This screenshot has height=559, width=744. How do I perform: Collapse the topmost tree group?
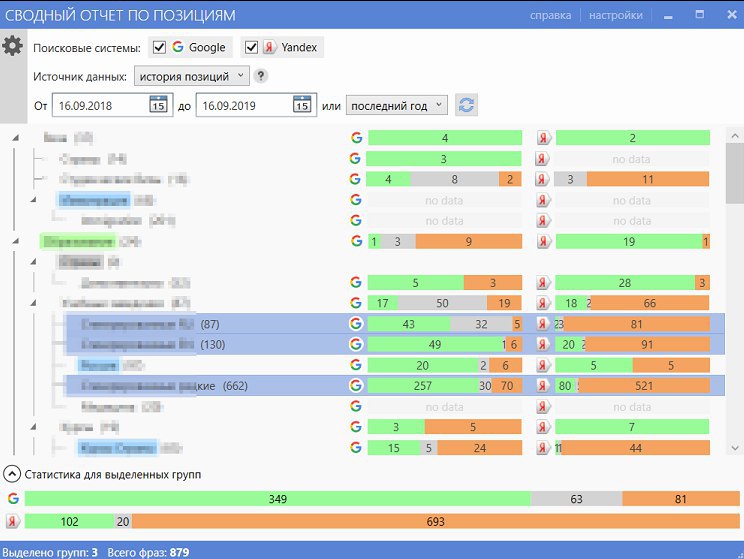pyautogui.click(x=16, y=138)
